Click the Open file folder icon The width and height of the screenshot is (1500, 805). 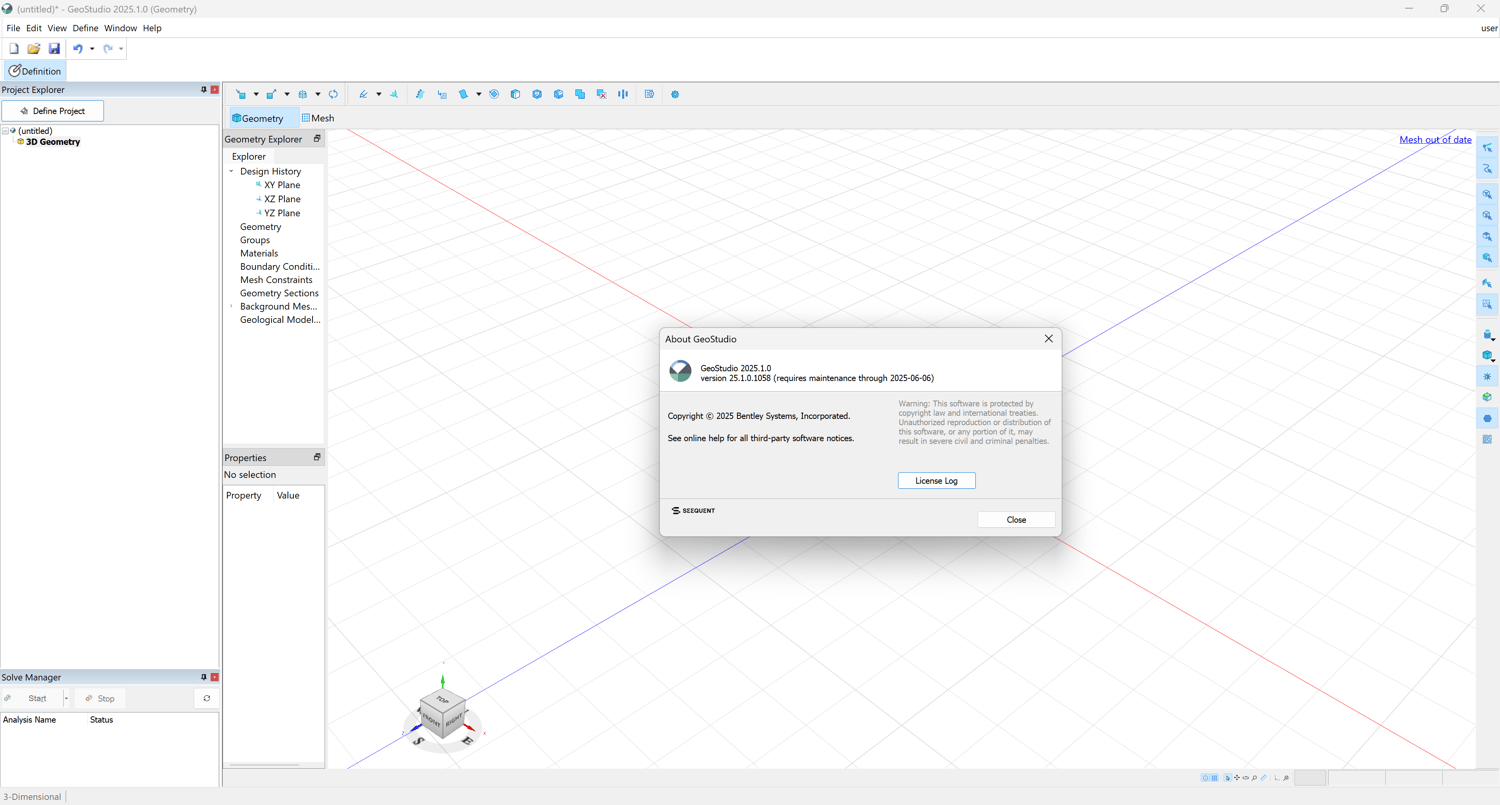(34, 48)
